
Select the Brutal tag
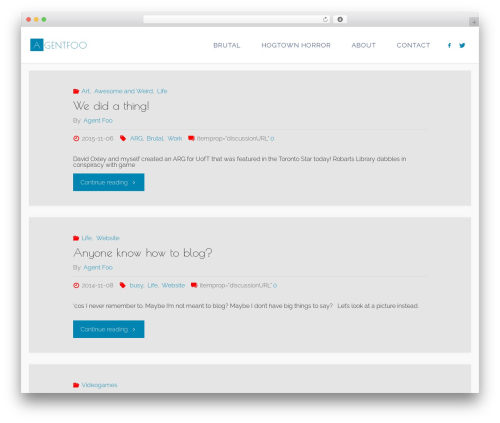coord(155,138)
